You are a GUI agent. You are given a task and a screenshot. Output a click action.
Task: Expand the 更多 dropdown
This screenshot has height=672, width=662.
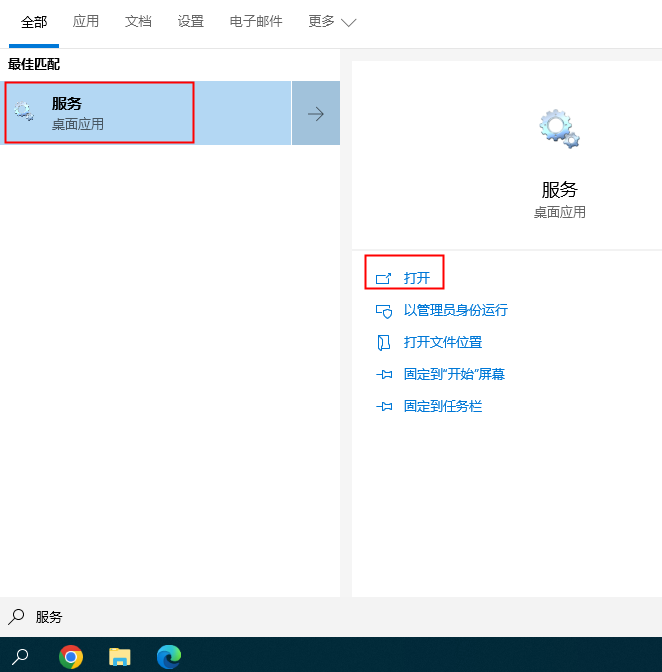pyautogui.click(x=332, y=21)
